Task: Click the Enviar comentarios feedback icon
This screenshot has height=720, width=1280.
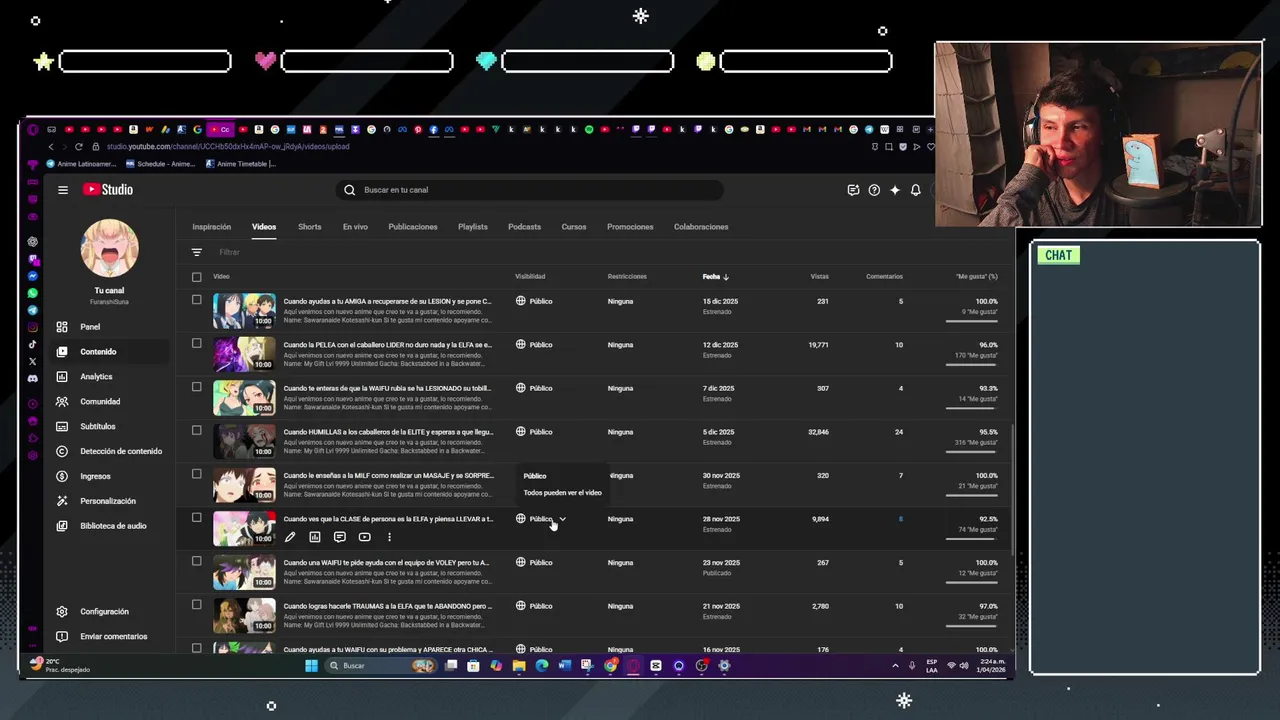Action: point(62,637)
